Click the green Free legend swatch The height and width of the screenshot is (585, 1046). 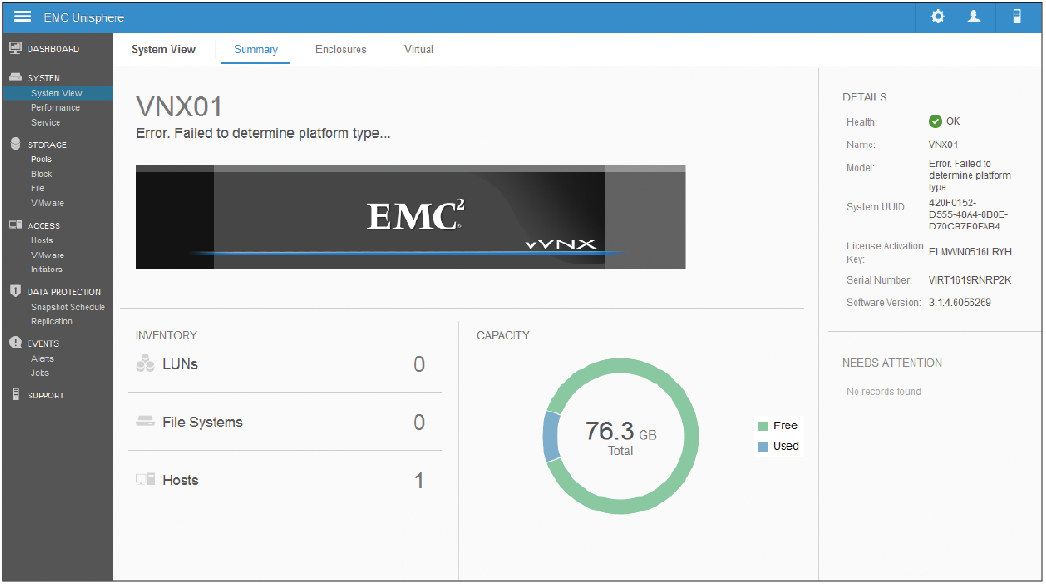tap(762, 426)
